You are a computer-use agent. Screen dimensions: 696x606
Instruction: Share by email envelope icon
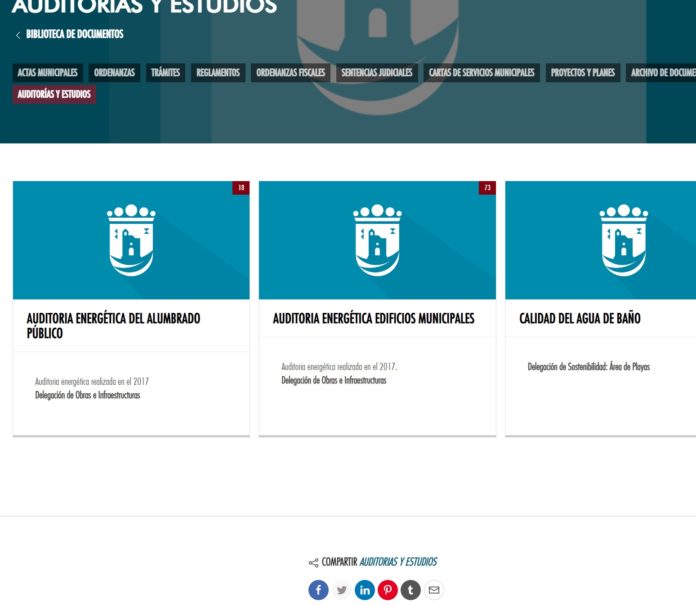tap(434, 590)
